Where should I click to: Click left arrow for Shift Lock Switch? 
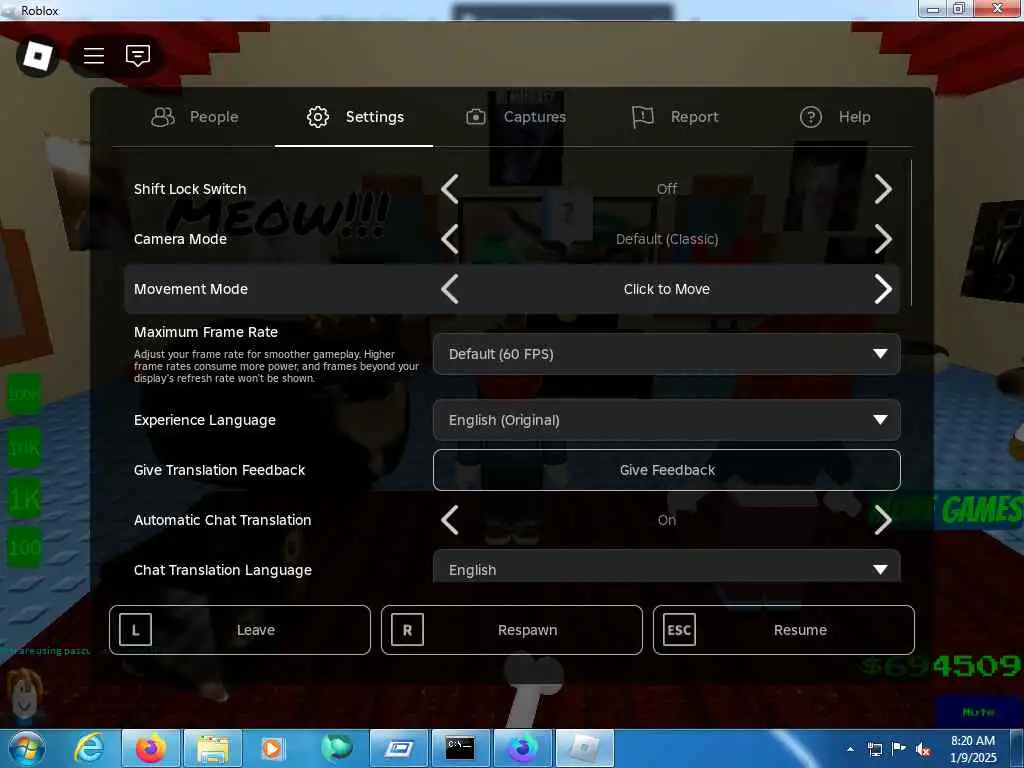click(x=450, y=189)
